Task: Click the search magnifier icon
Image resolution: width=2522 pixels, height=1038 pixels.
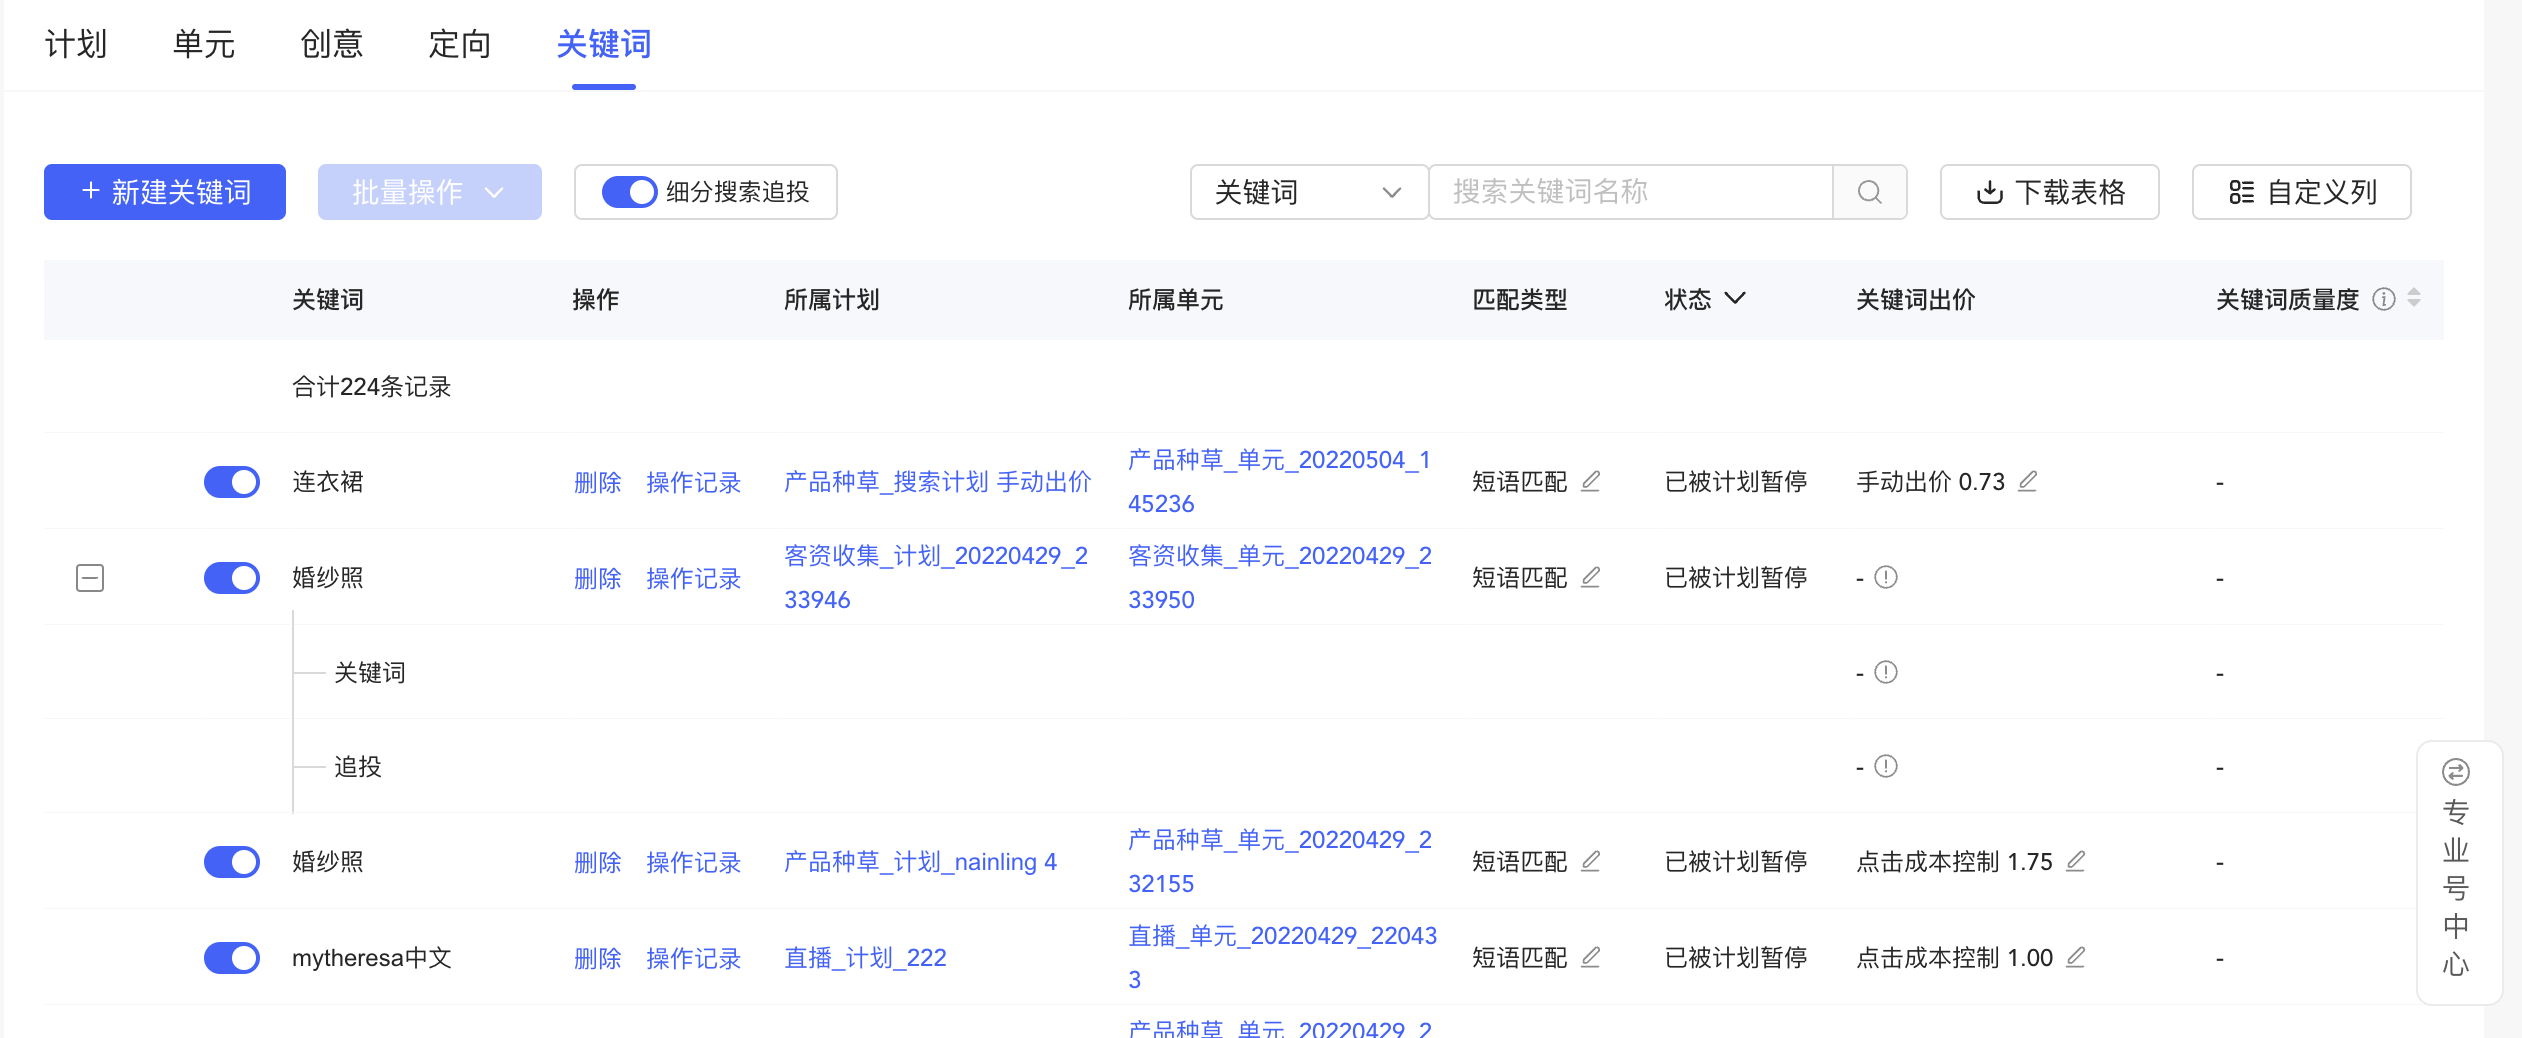Action: [1869, 192]
